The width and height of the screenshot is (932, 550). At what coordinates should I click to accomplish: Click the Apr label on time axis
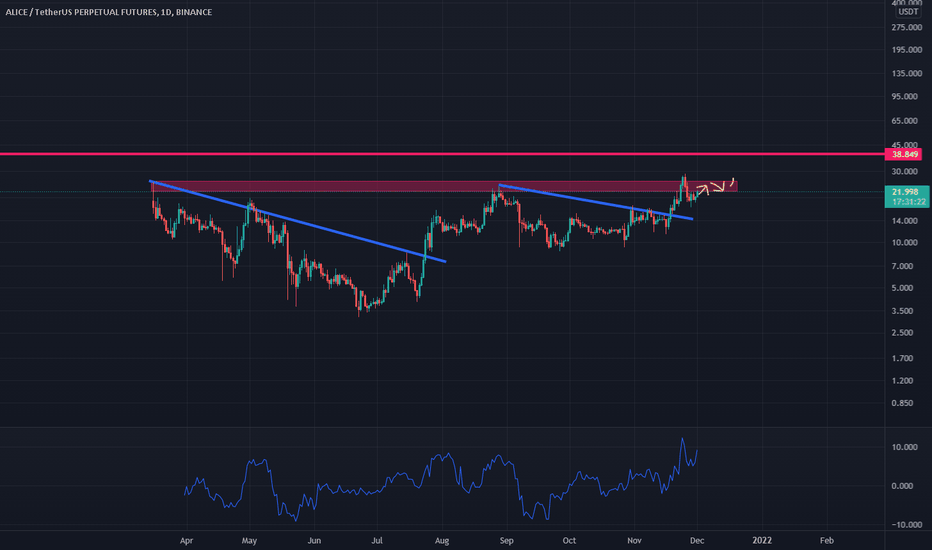[187, 540]
